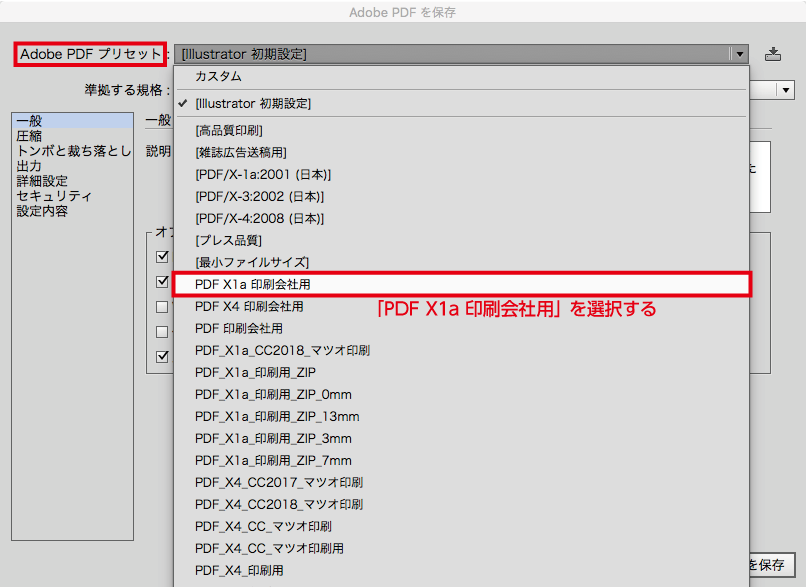Open the セキュリティ category
806x587 pixels.
coord(72,196)
